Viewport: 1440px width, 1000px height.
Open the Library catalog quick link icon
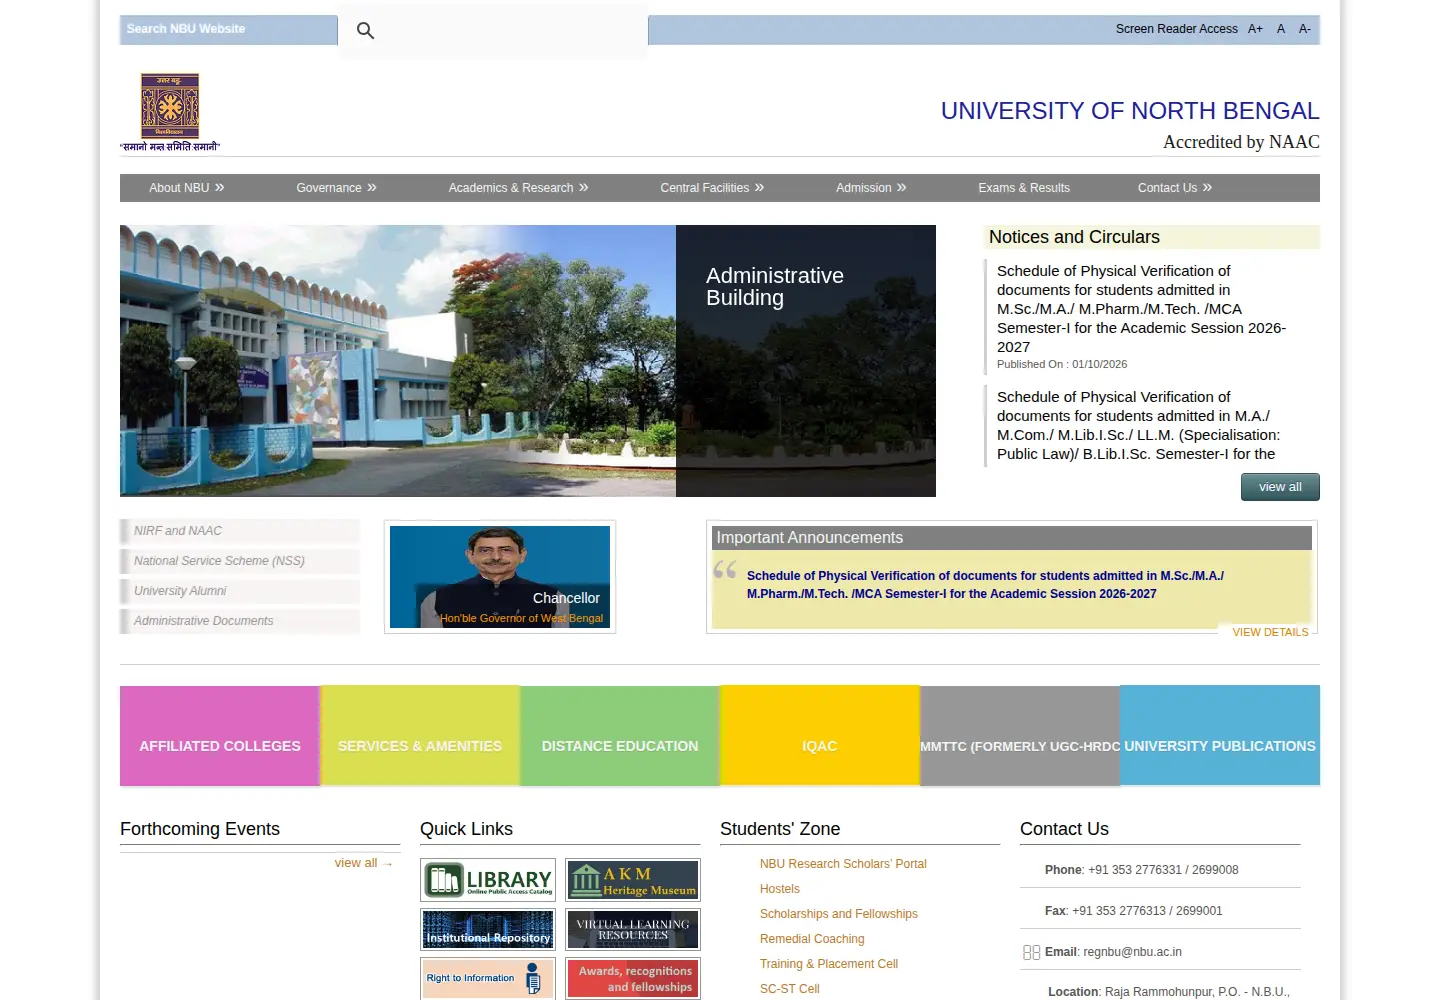488,880
